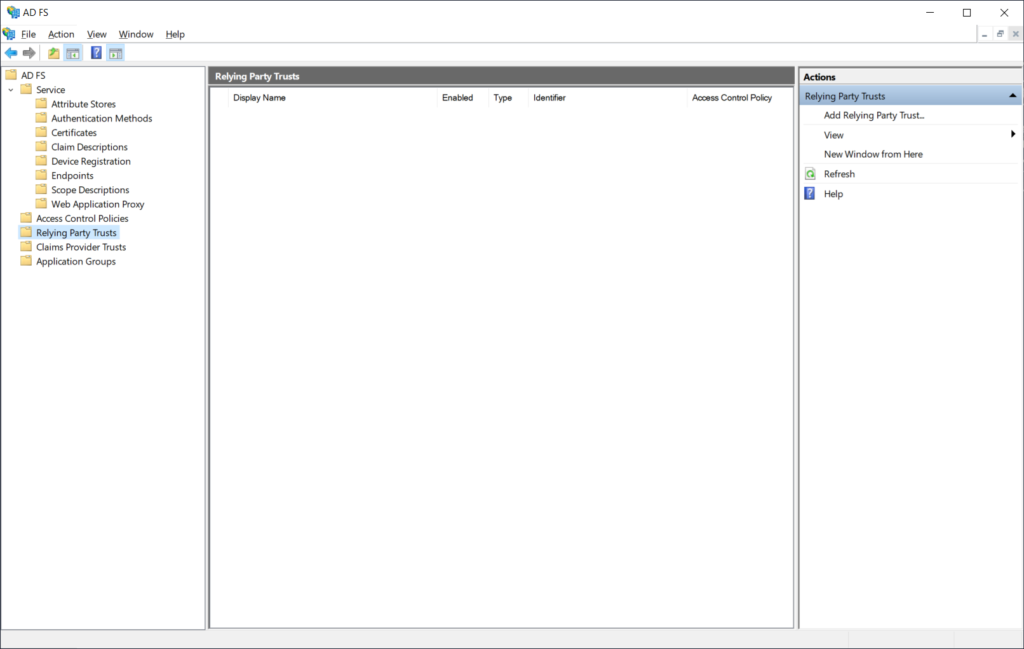The image size is (1024, 649).
Task: Click Refresh text in the Actions pane
Action: tap(839, 174)
